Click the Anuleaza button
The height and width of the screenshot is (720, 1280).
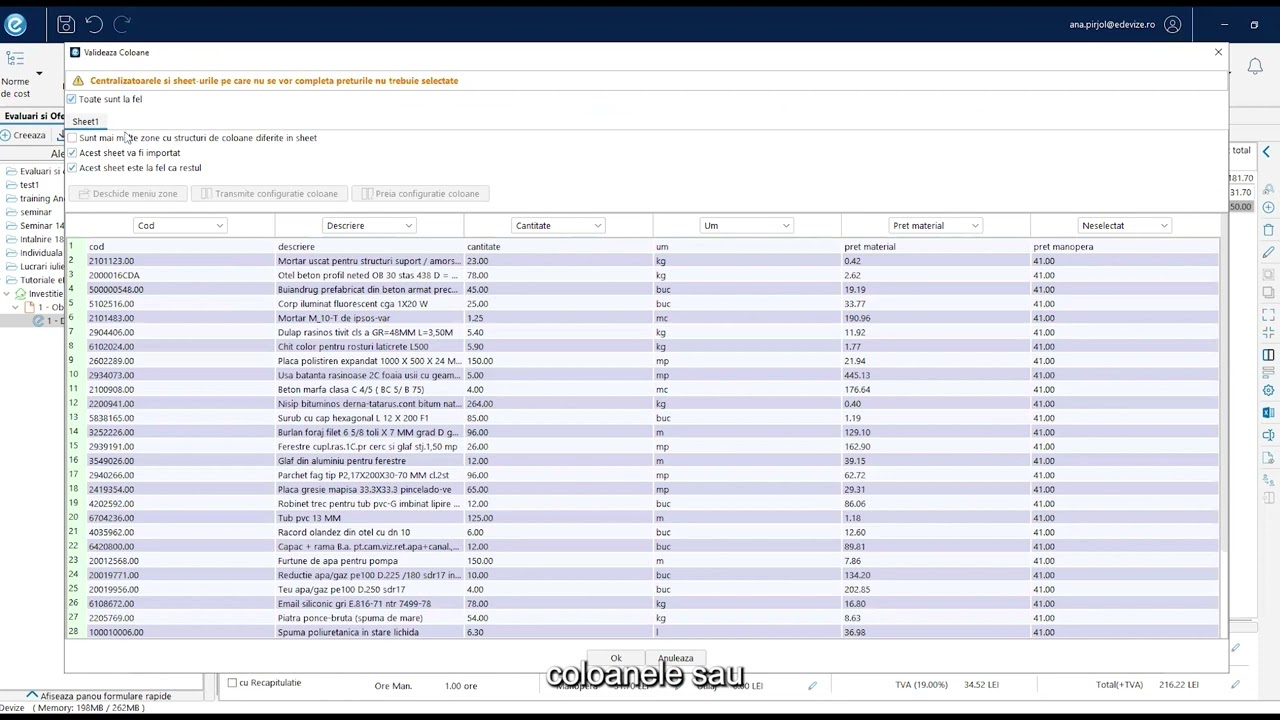tap(675, 658)
